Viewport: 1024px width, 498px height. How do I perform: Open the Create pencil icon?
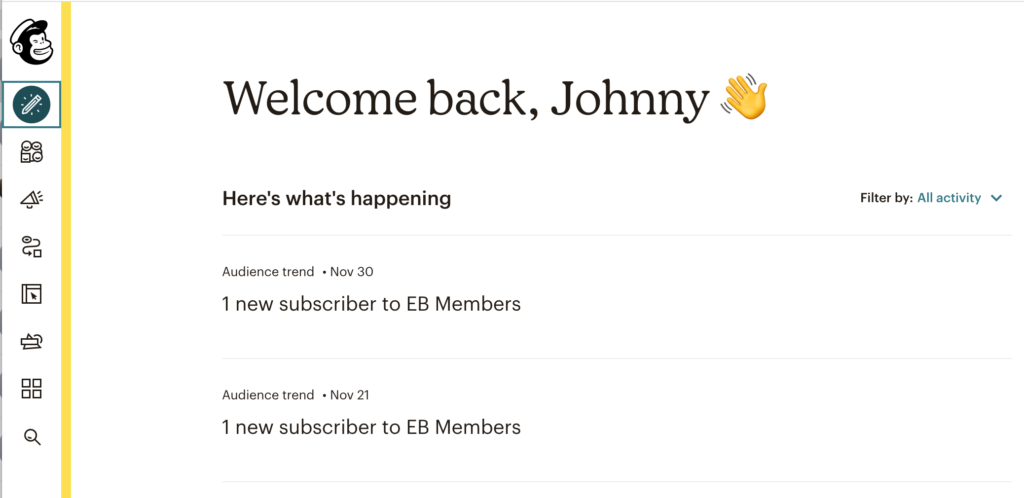pyautogui.click(x=31, y=104)
